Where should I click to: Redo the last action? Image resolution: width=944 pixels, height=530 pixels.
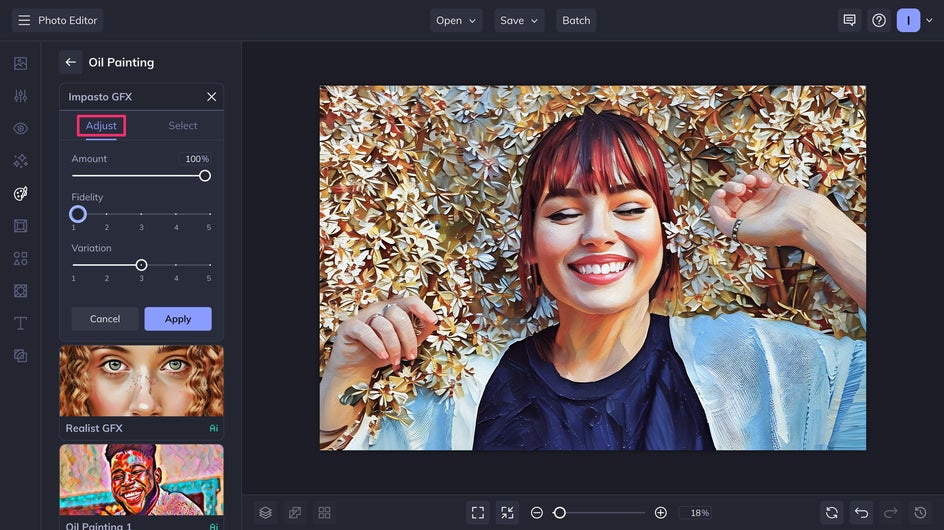891,513
